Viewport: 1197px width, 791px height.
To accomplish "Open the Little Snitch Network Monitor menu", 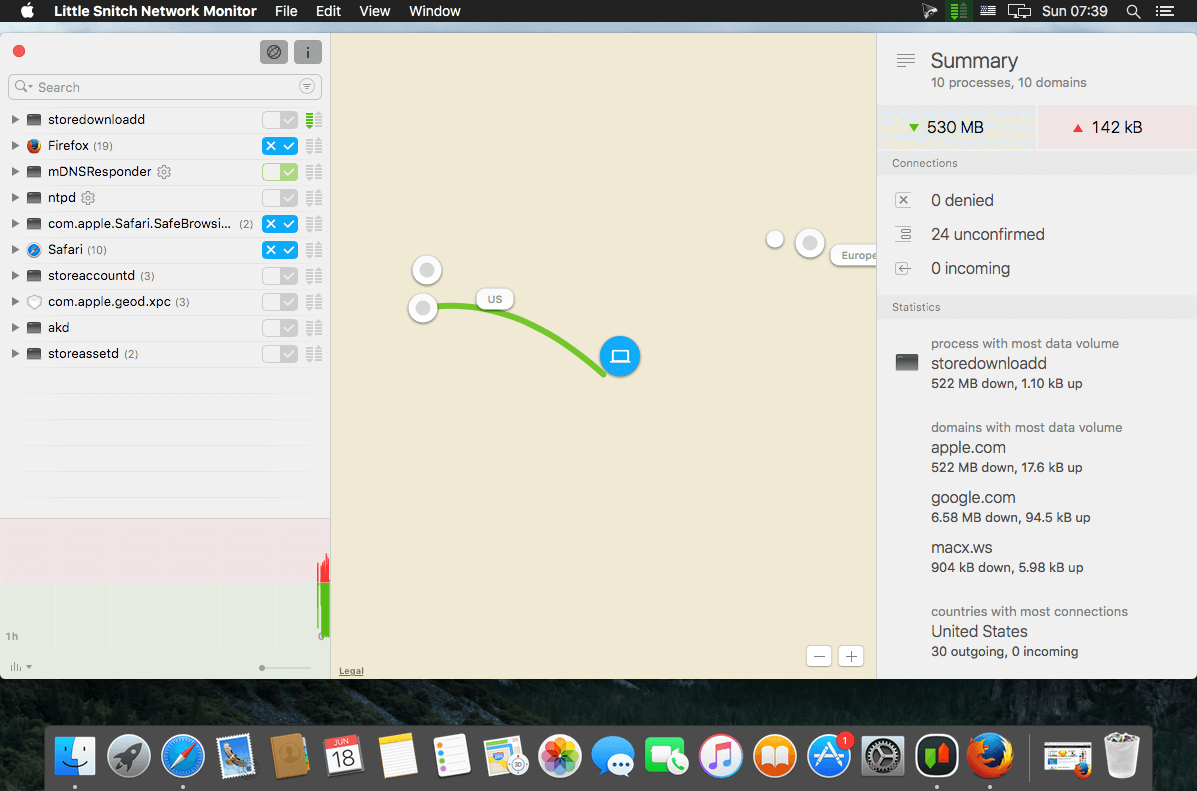I will click(155, 11).
